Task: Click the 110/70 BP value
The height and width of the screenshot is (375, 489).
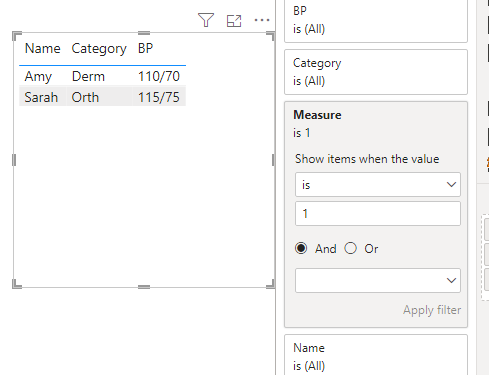Action: pos(159,77)
